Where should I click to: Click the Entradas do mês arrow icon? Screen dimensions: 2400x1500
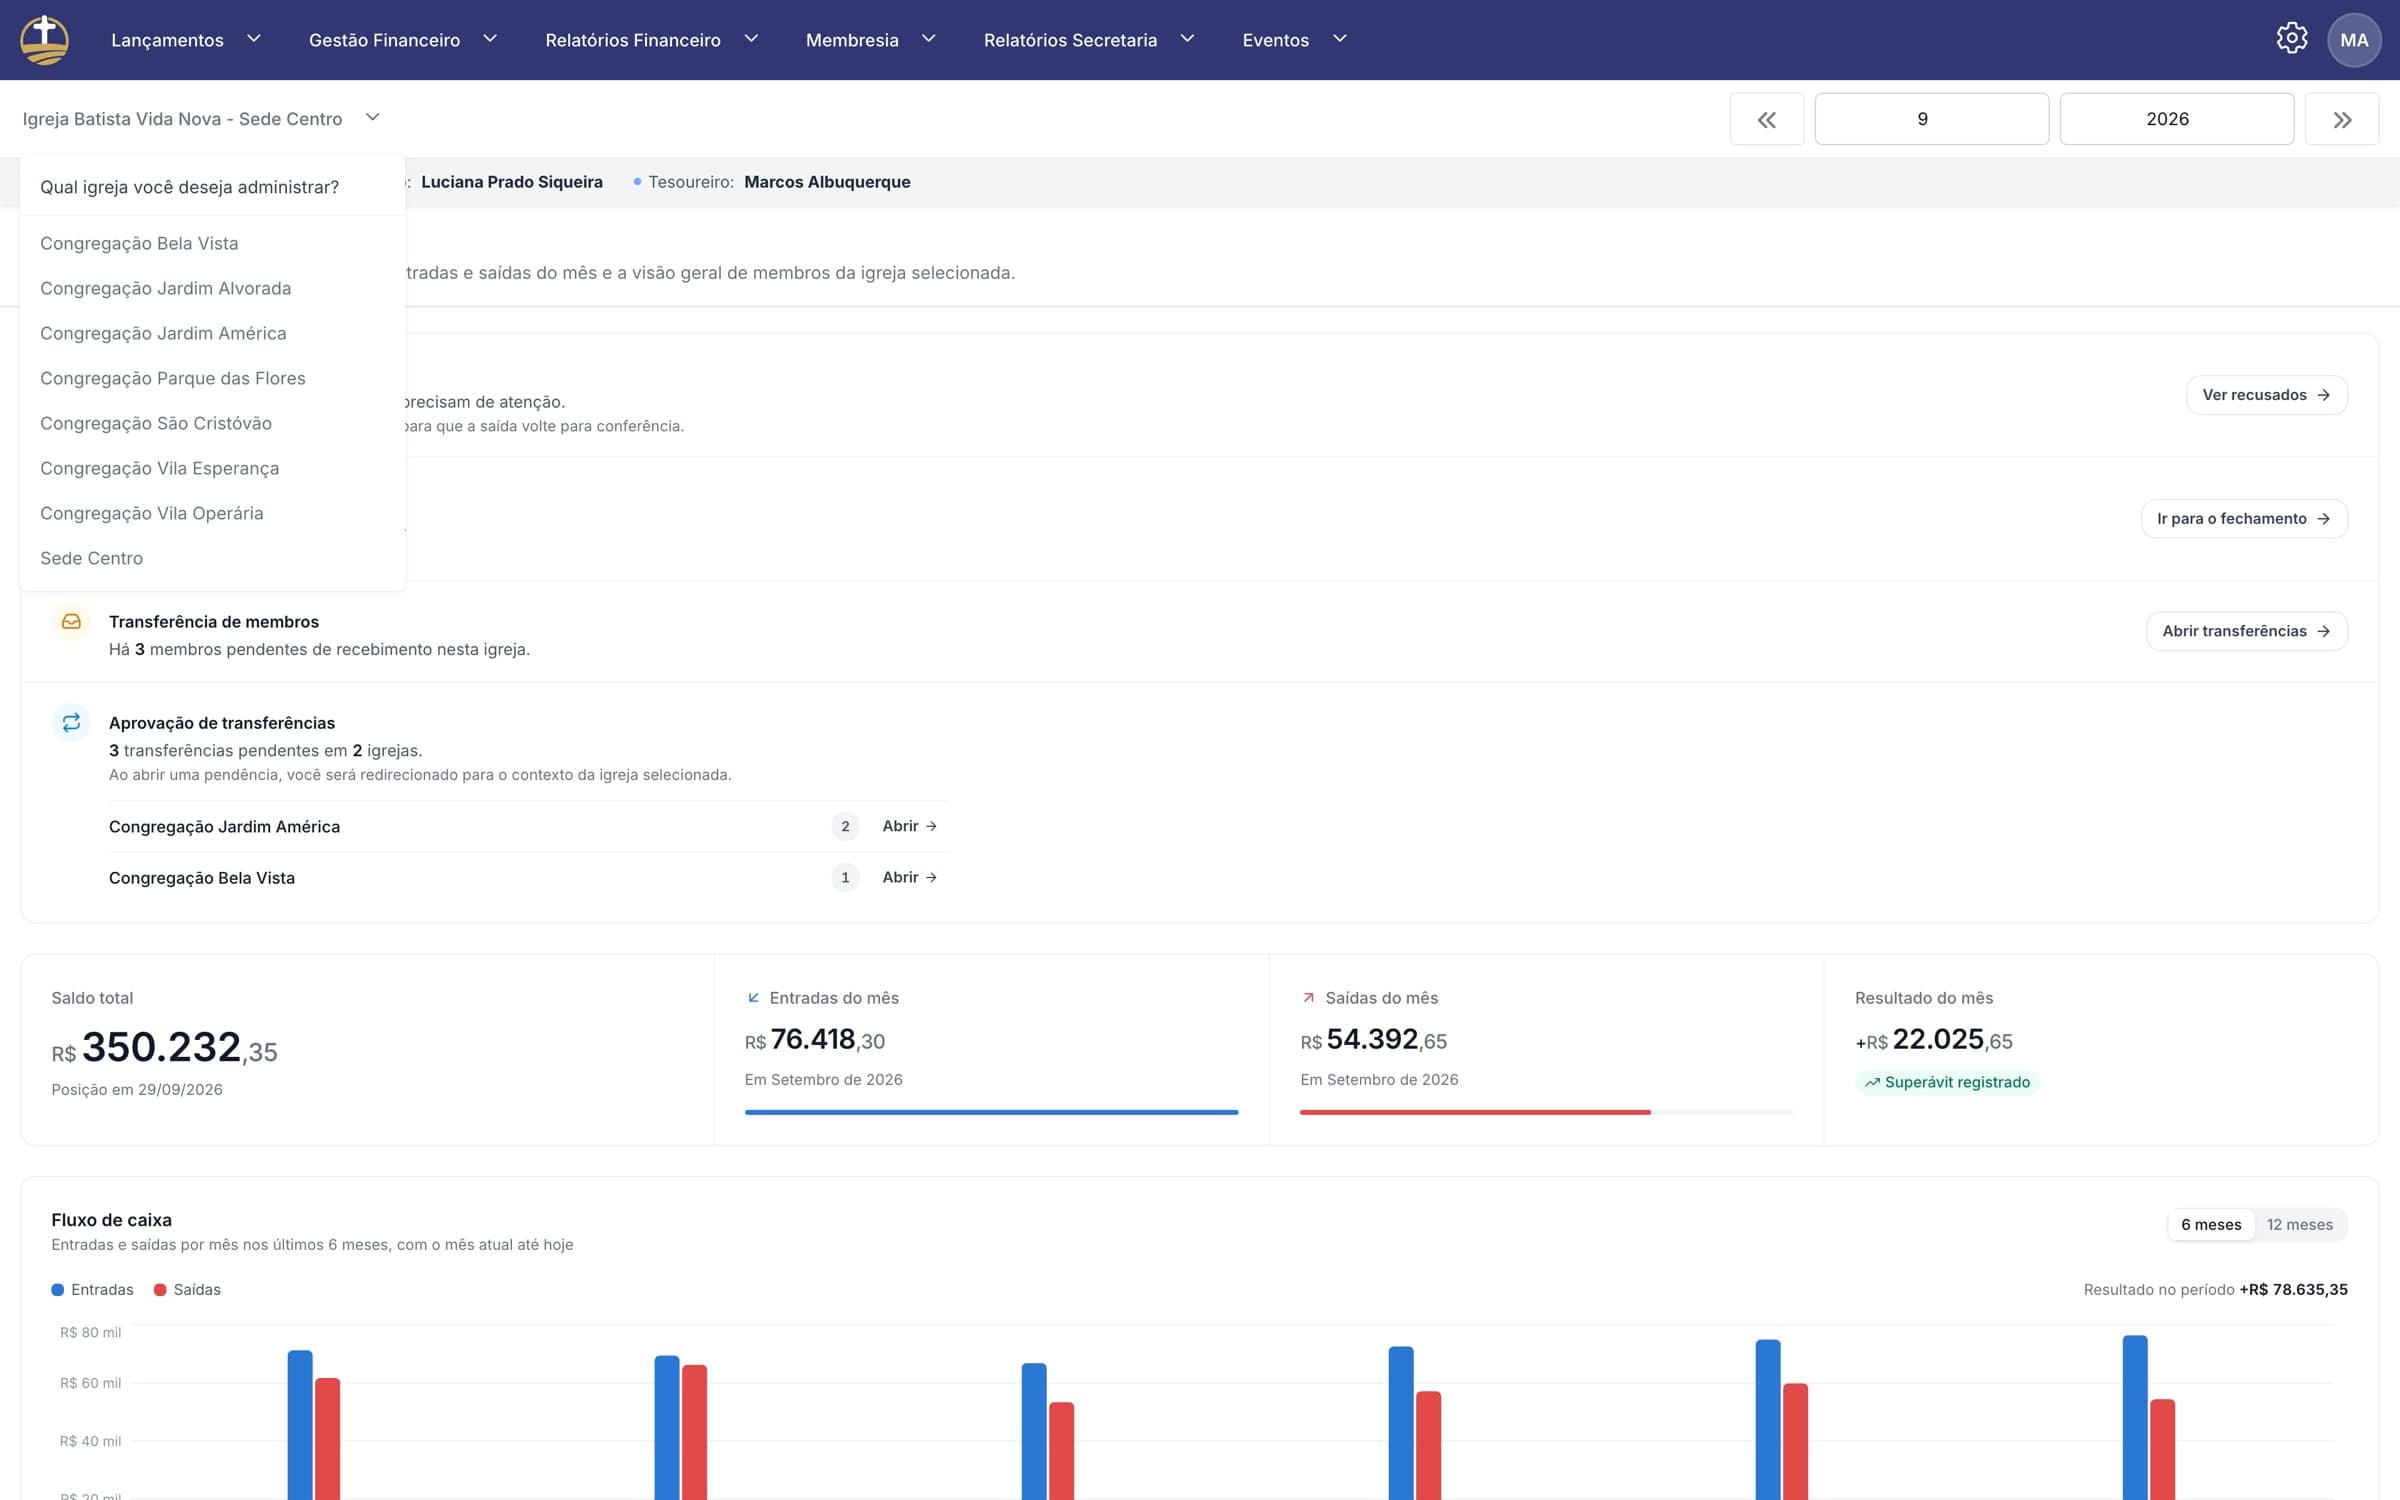[754, 998]
